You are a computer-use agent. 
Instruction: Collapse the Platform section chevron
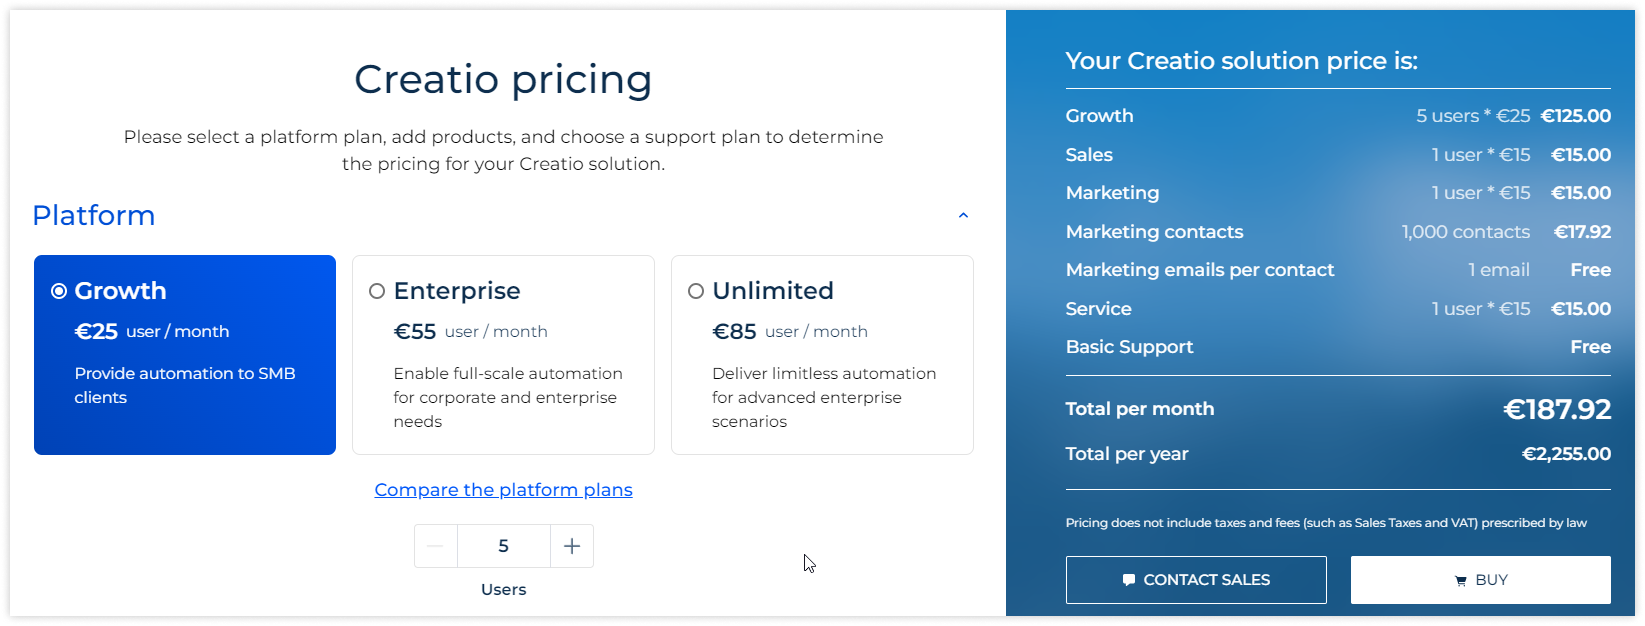963,216
